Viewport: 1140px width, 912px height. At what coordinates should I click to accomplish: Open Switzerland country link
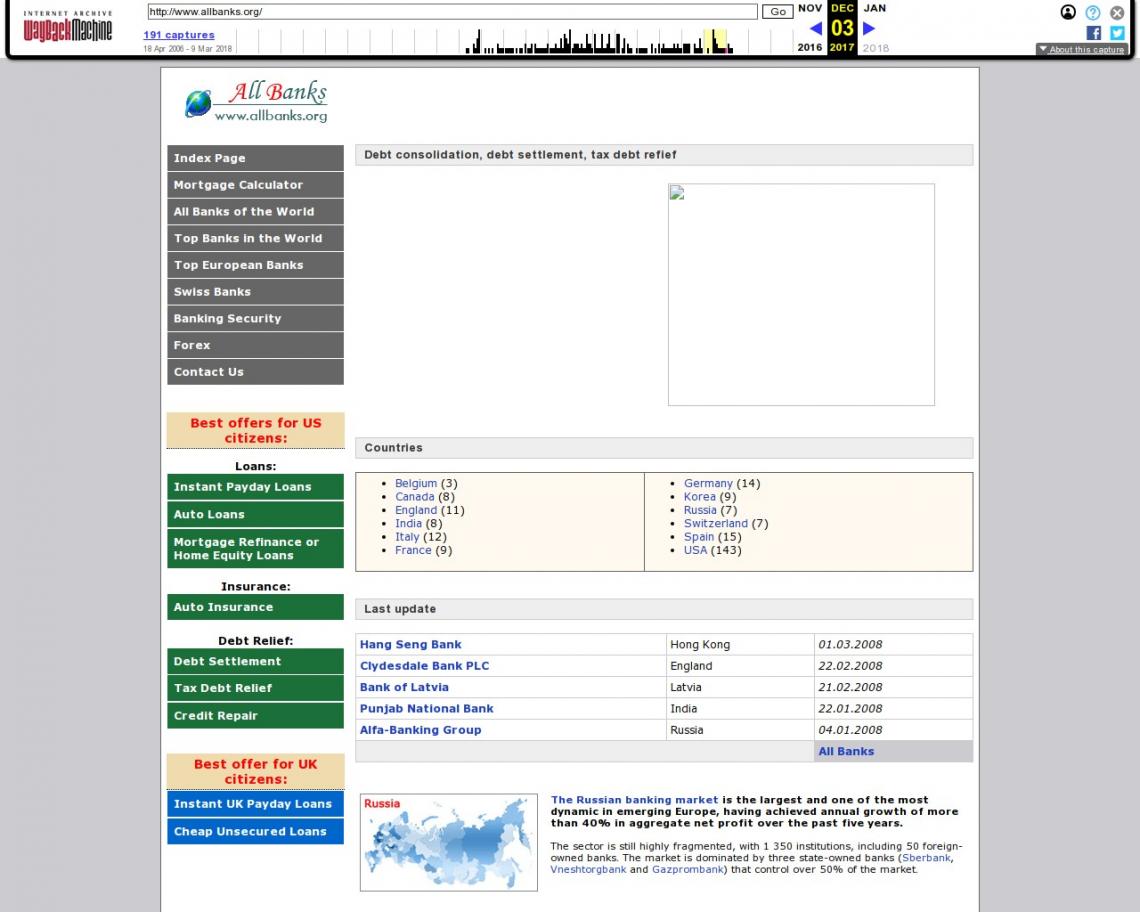715,524
